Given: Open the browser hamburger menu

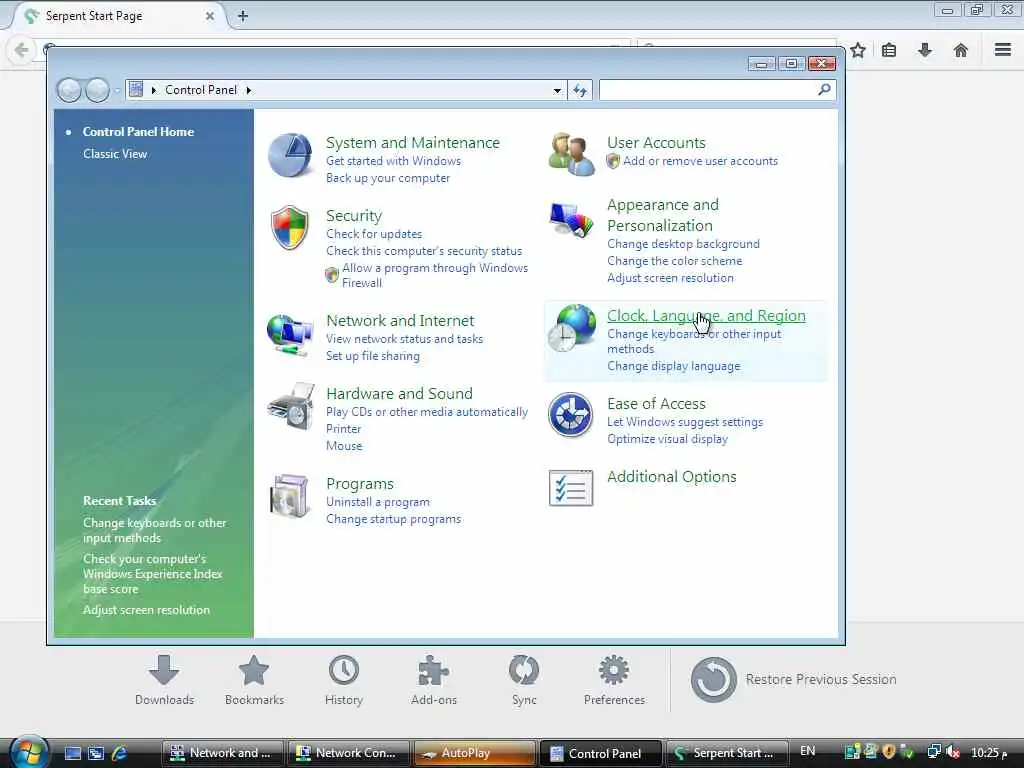Looking at the screenshot, I should pos(1003,50).
